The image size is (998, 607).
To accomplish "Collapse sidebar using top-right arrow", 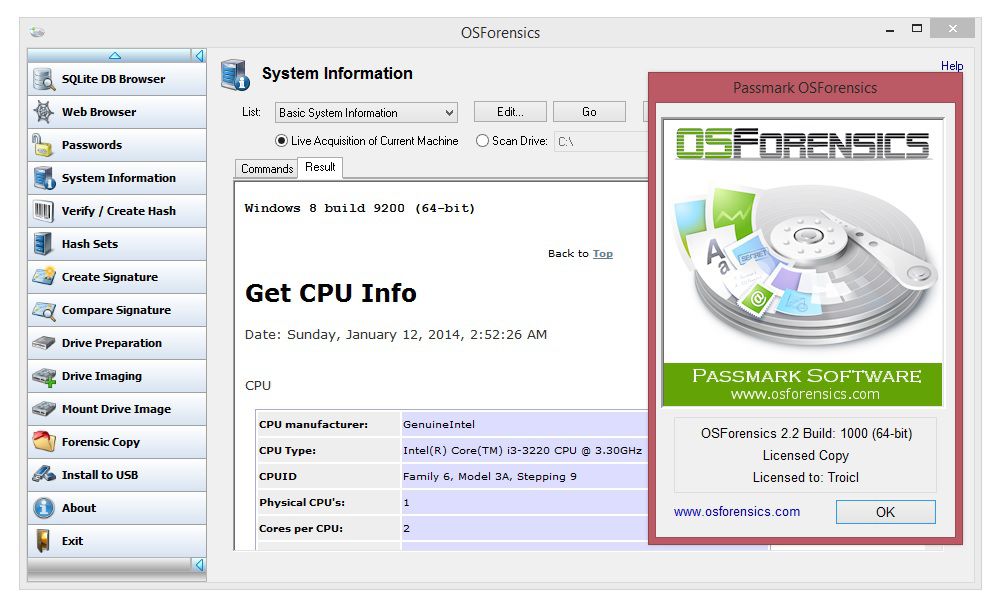I will (x=199, y=56).
